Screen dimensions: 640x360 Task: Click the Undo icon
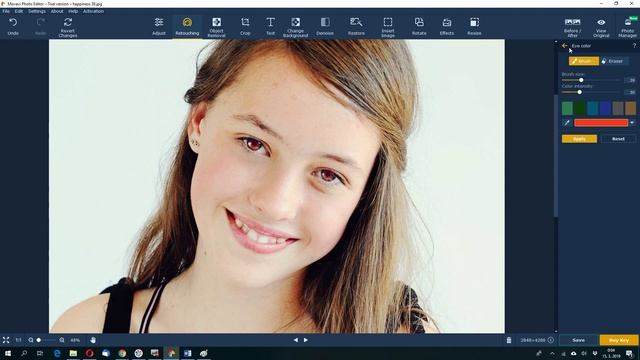[x=13, y=22]
